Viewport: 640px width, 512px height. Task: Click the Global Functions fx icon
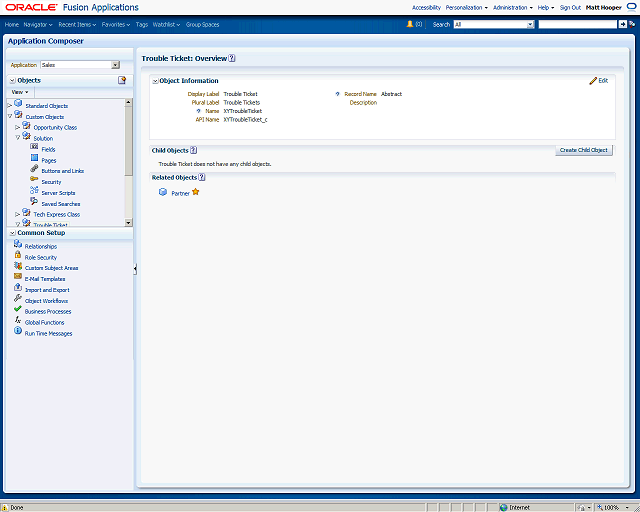coord(18,320)
